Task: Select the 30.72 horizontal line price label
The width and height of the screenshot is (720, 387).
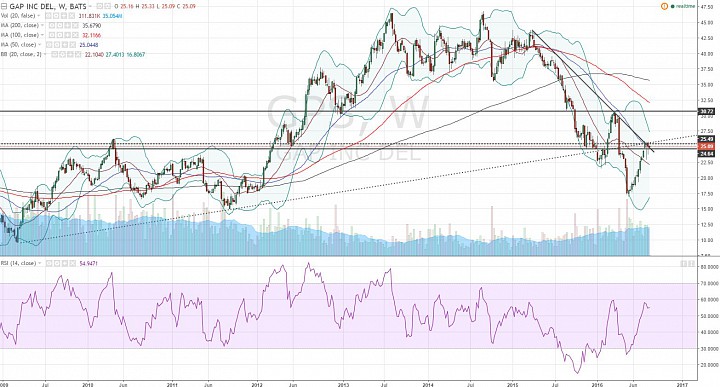Action: point(706,111)
